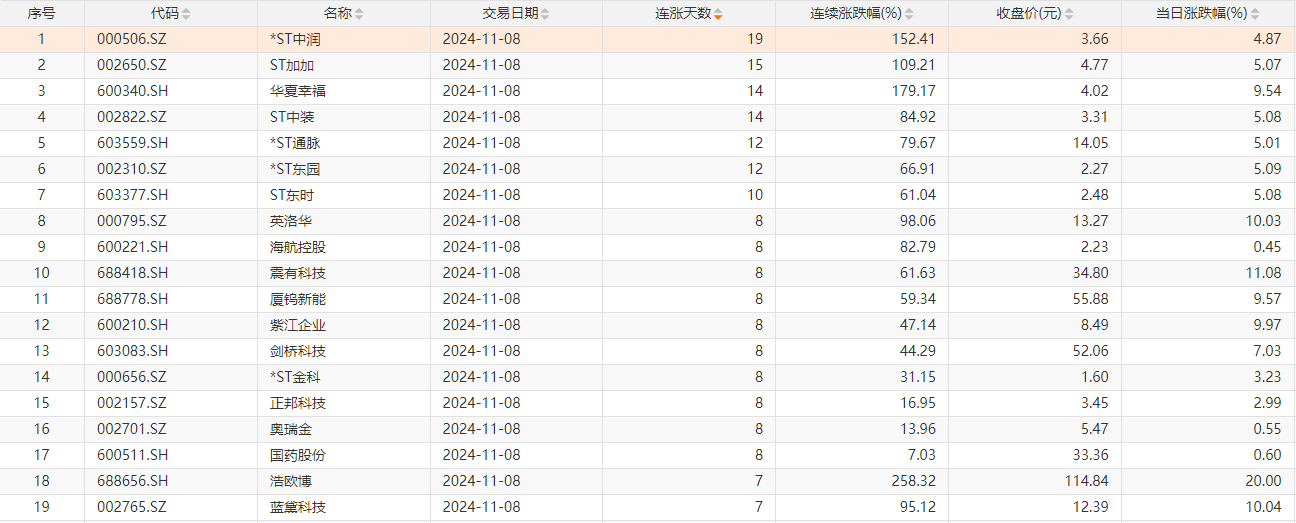Viewport: 1296px width, 523px height.
Task: Open stock code 002822.SZ
Action: click(130, 117)
